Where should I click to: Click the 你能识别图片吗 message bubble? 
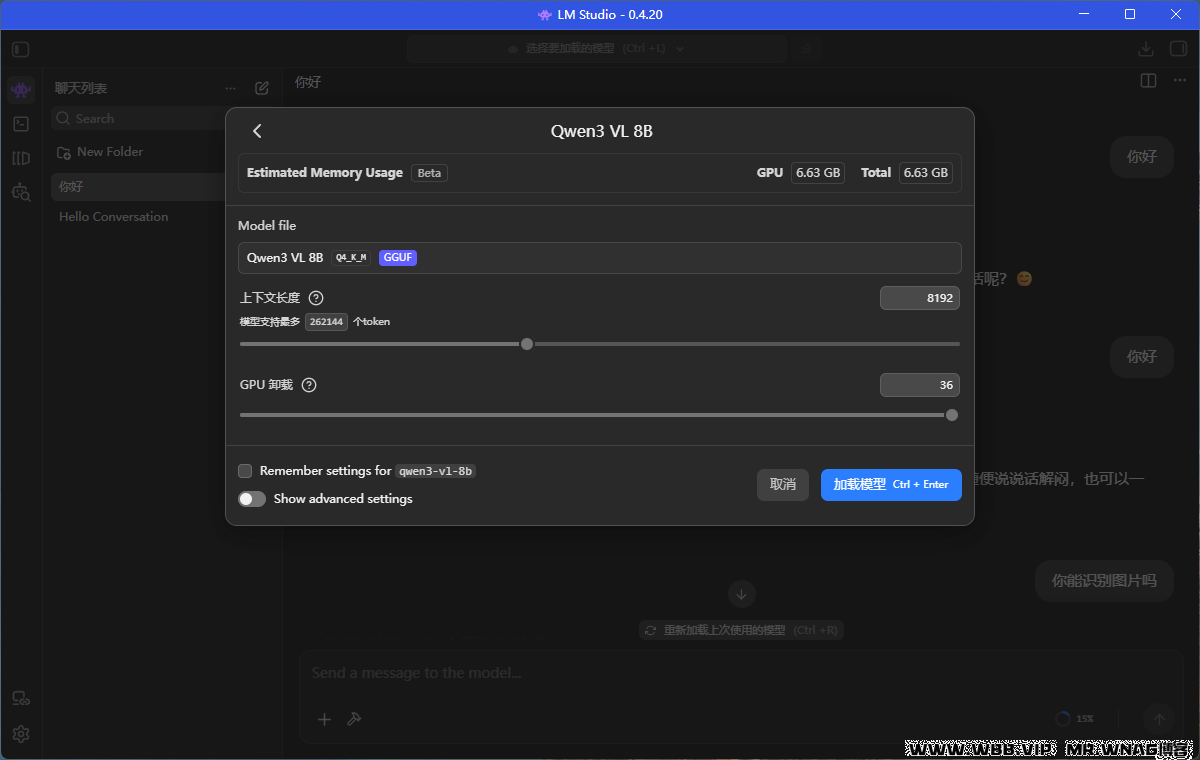(1104, 580)
